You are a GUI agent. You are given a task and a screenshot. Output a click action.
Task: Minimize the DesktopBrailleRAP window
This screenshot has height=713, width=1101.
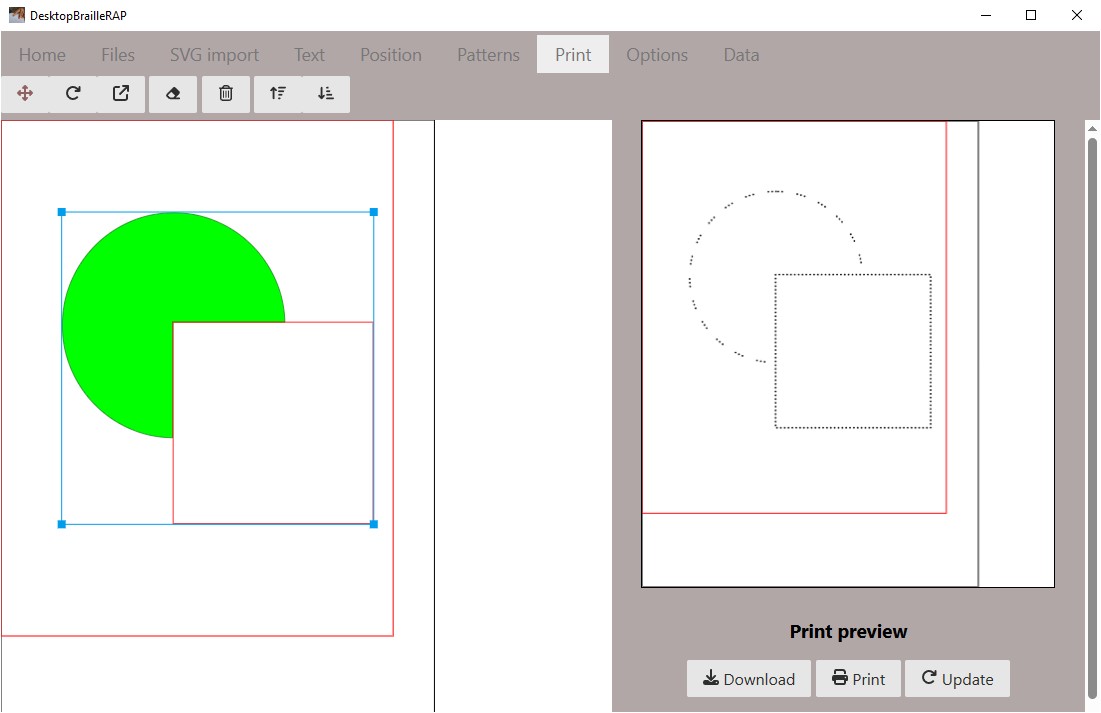coord(986,15)
